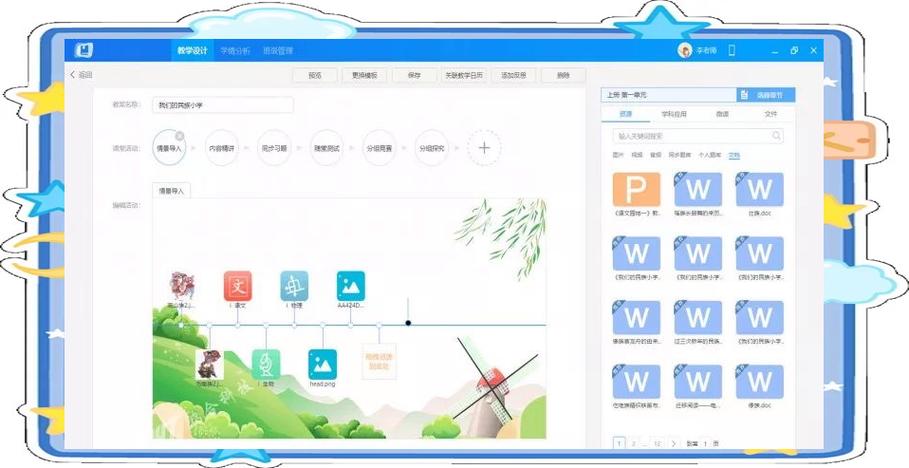
Task: Select the blue 物理 subject icon on the canvas
Action: pos(294,286)
